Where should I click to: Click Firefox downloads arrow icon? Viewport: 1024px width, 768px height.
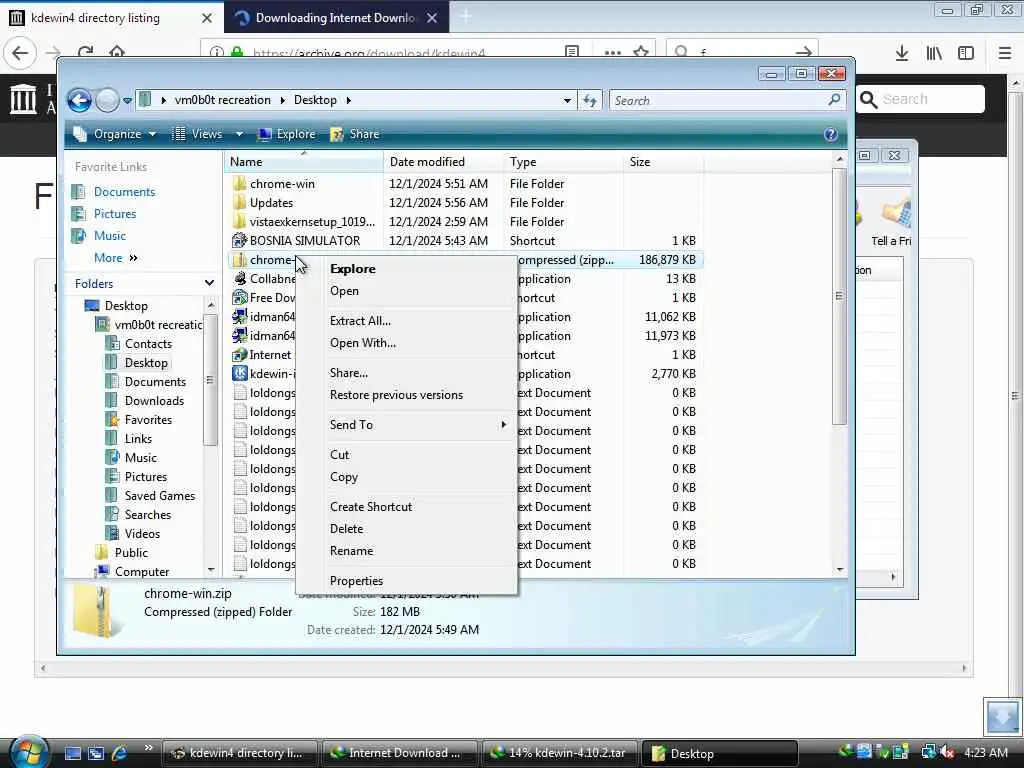point(902,53)
